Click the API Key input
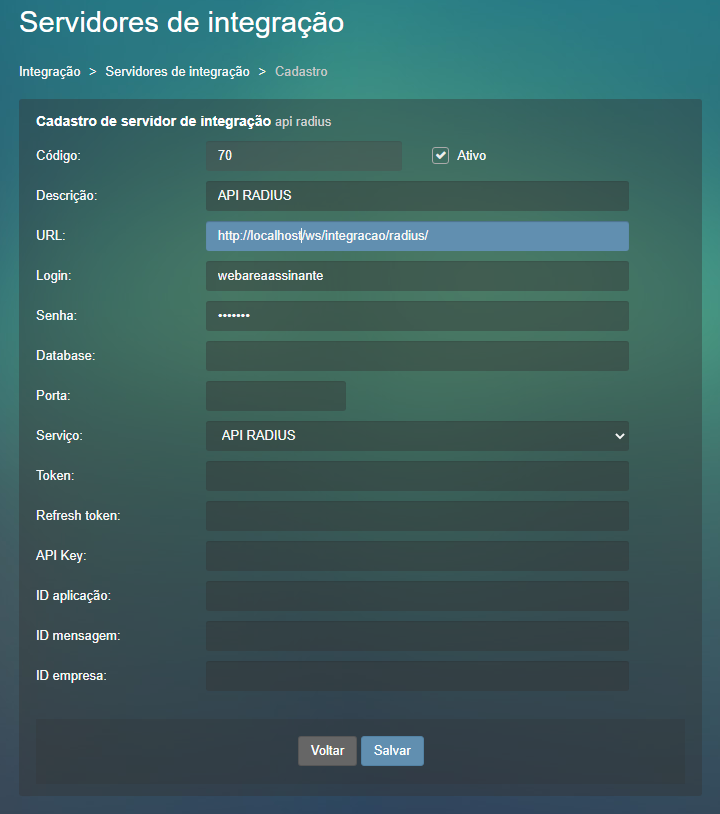The height and width of the screenshot is (814, 720). (417, 556)
